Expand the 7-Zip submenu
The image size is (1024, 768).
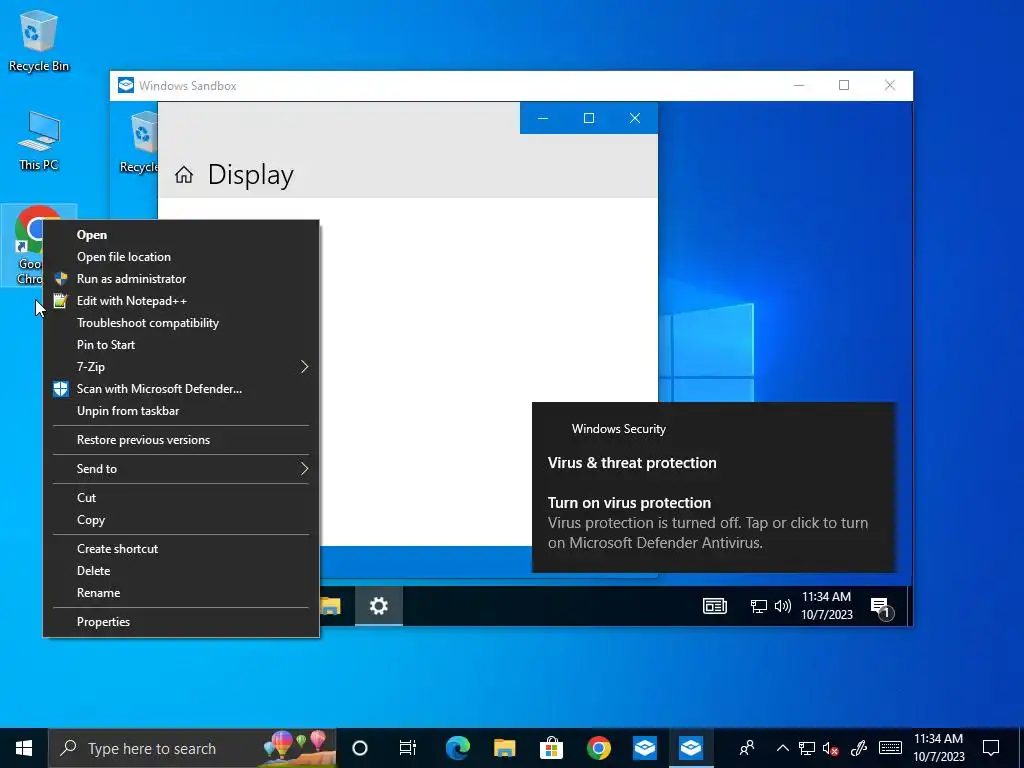click(x=181, y=367)
